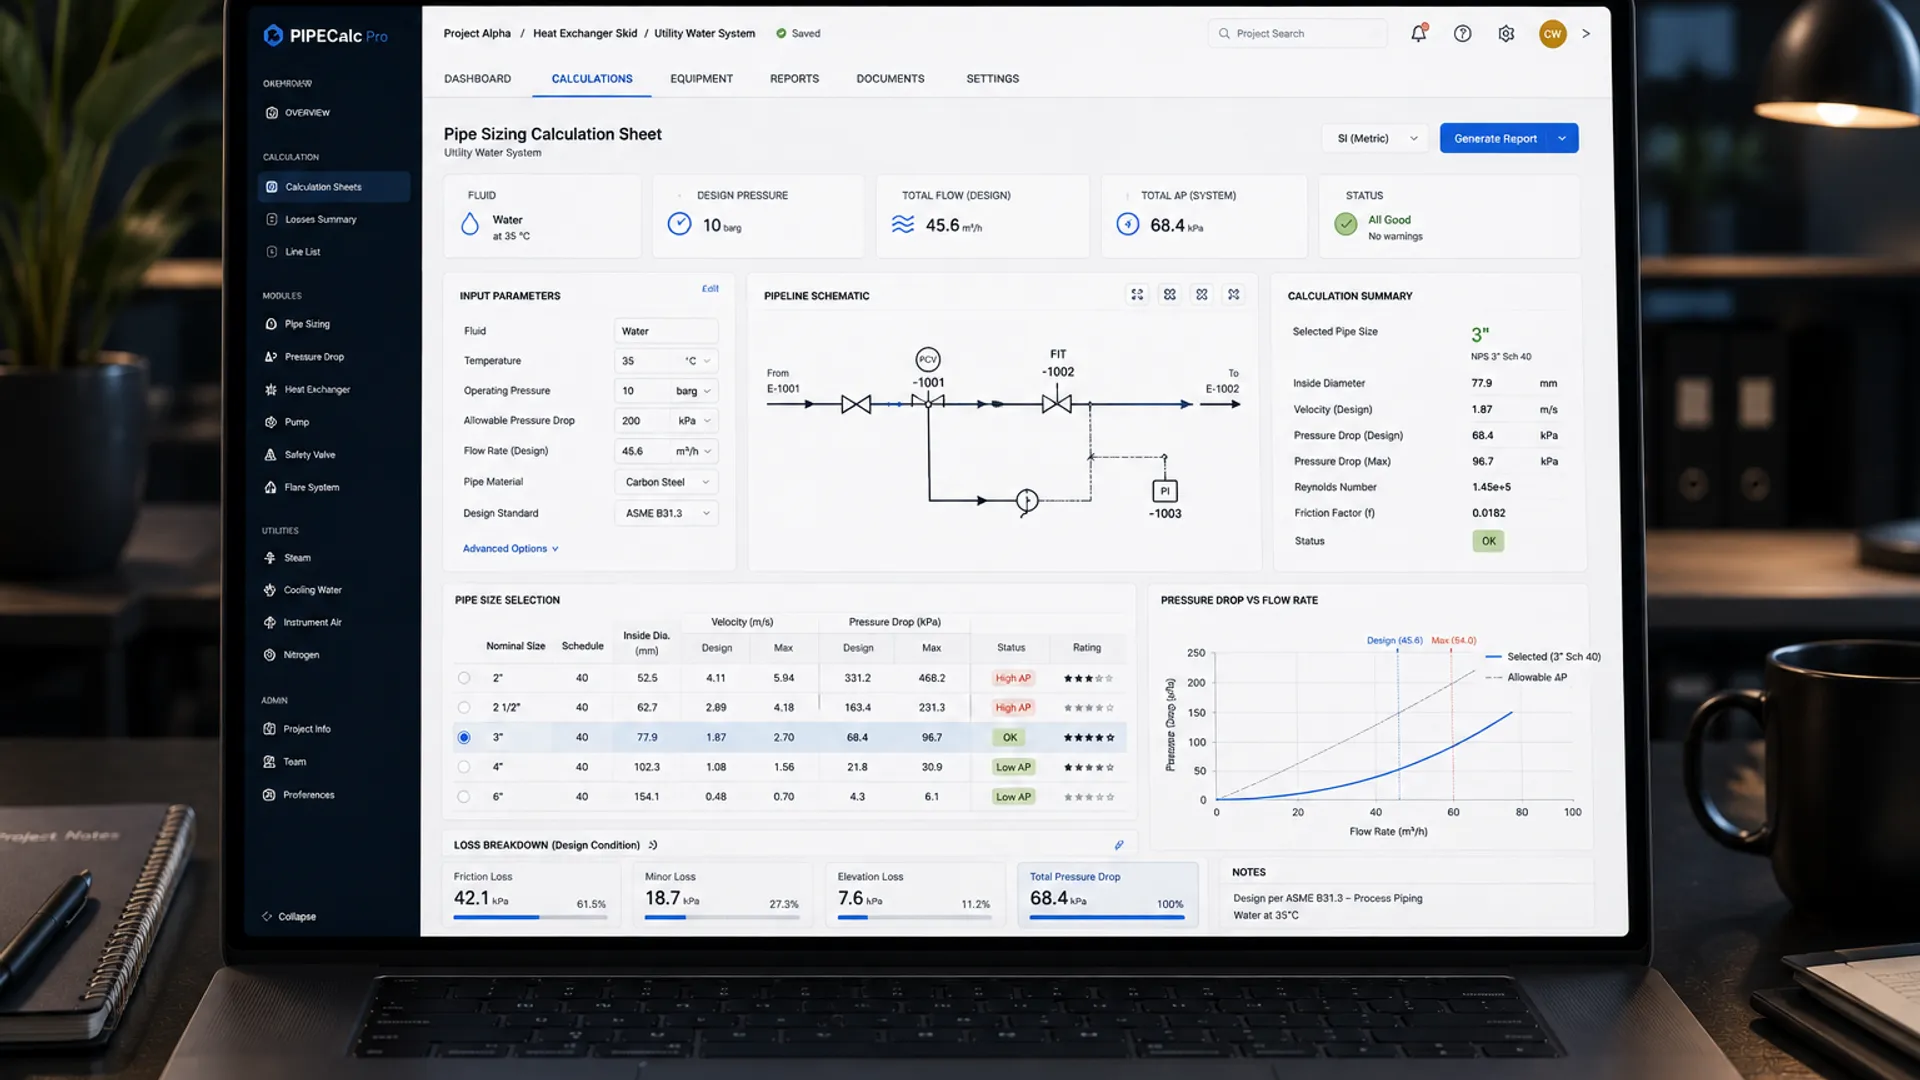Click the PIPECalc Pro logo

point(325,35)
